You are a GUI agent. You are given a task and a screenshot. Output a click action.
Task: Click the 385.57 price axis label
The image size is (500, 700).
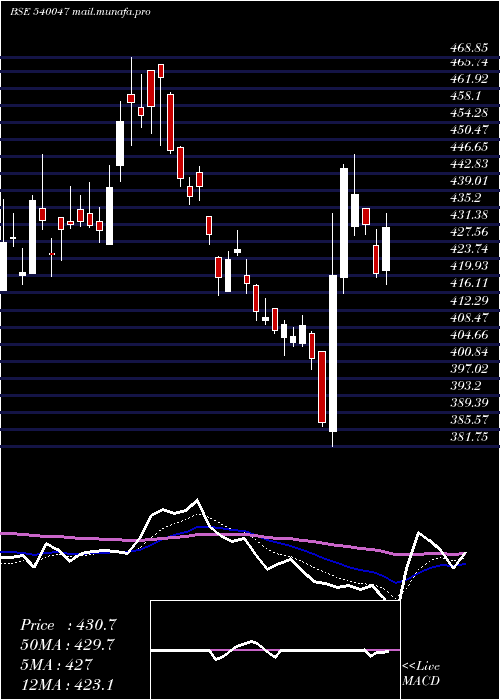469,420
